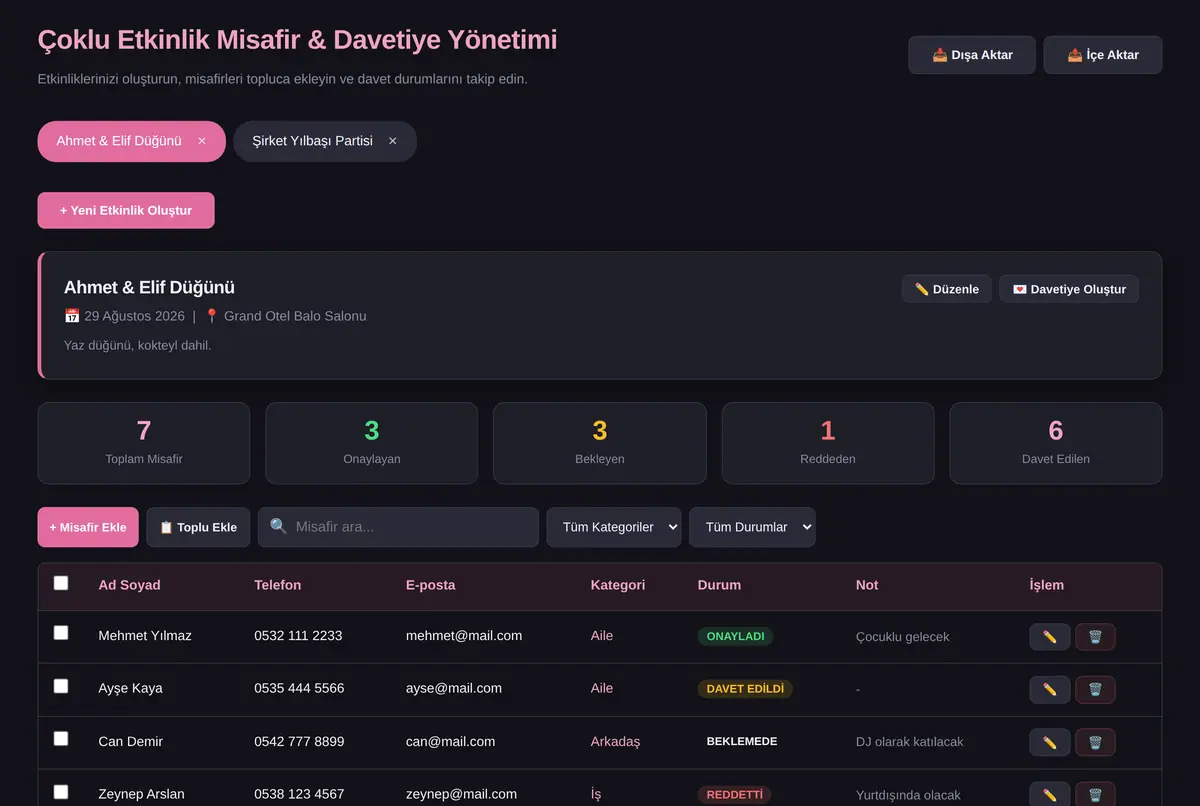This screenshot has width=1200, height=806.
Task: Edit Zeynep Arslan with pencil icon
Action: pyautogui.click(x=1050, y=794)
